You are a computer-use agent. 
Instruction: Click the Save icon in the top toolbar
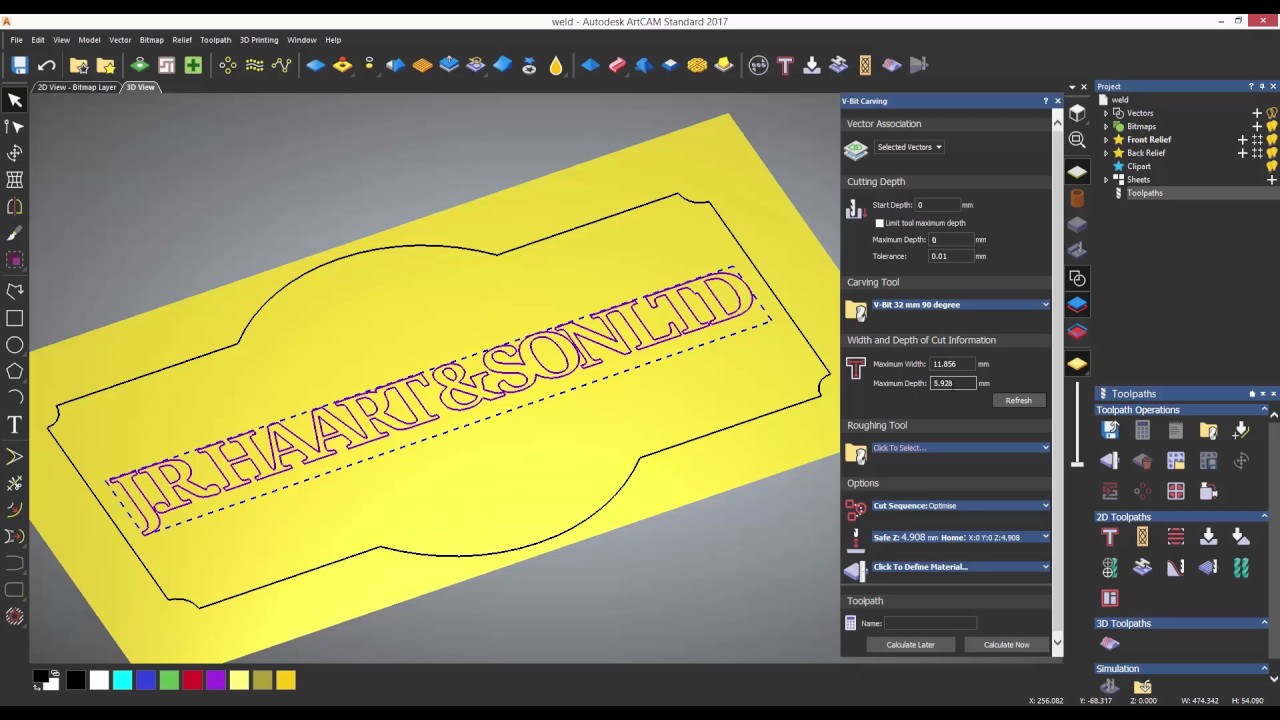pyautogui.click(x=19, y=65)
